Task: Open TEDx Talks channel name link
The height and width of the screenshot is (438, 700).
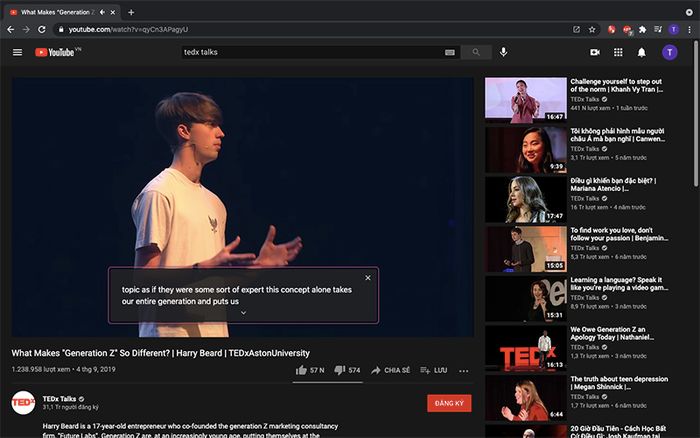Action: click(59, 399)
